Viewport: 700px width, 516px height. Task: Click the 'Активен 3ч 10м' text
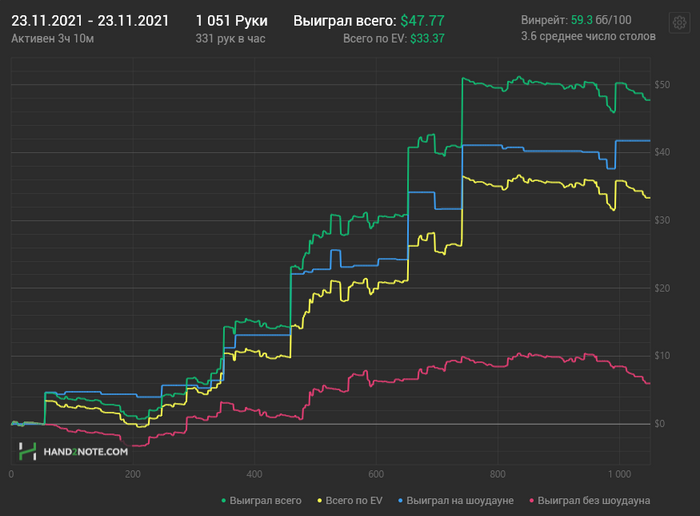(x=53, y=39)
